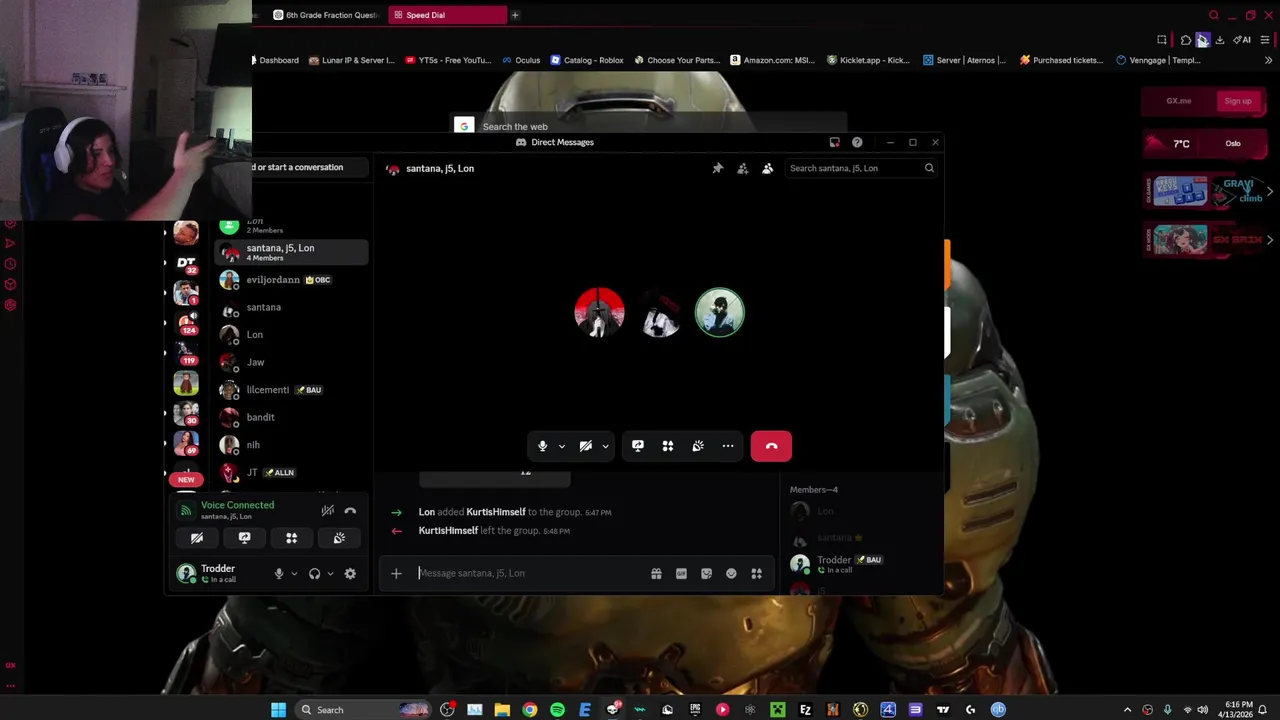Disconnect from voice in Voice Connected panel
Screen dimensions: 1280x720
coord(350,511)
